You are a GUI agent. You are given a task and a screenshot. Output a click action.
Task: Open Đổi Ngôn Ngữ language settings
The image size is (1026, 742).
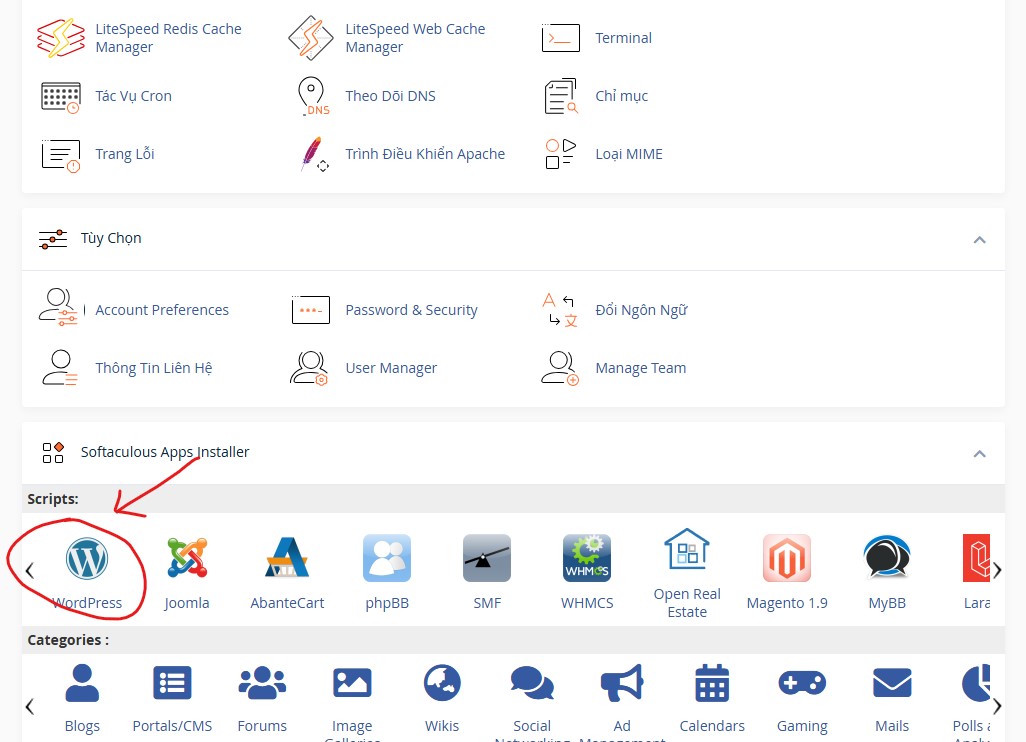641,310
